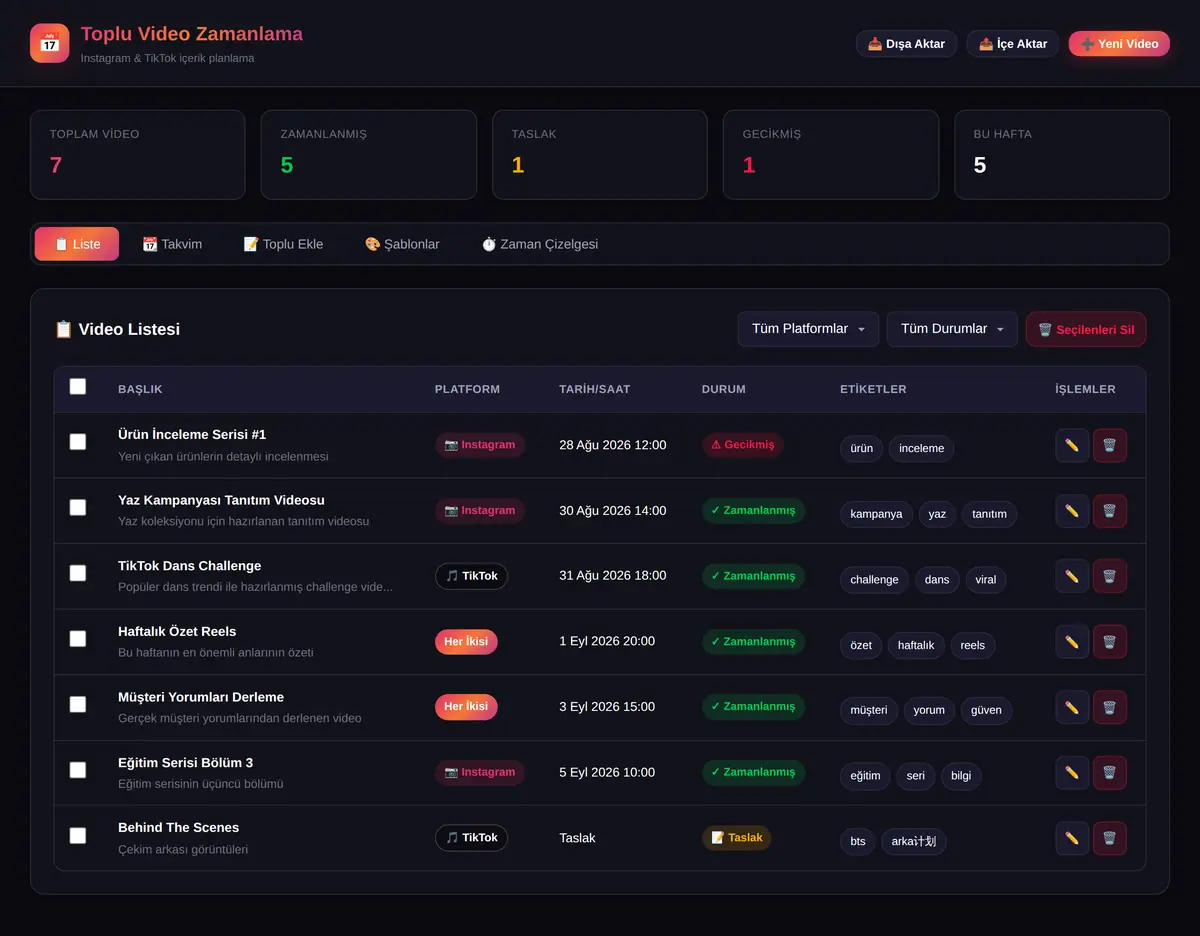Show the Zaman Çizelgesi tab
Viewport: 1200px width, 936px height.
click(x=540, y=244)
